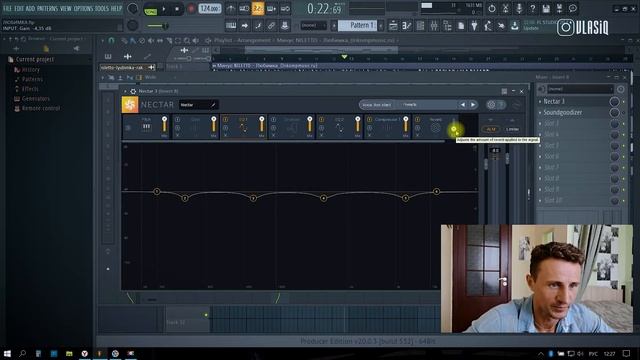This screenshot has height=360, width=640.
Task: Expand the Nectar 3 slot menu arrow
Action: [540, 101]
